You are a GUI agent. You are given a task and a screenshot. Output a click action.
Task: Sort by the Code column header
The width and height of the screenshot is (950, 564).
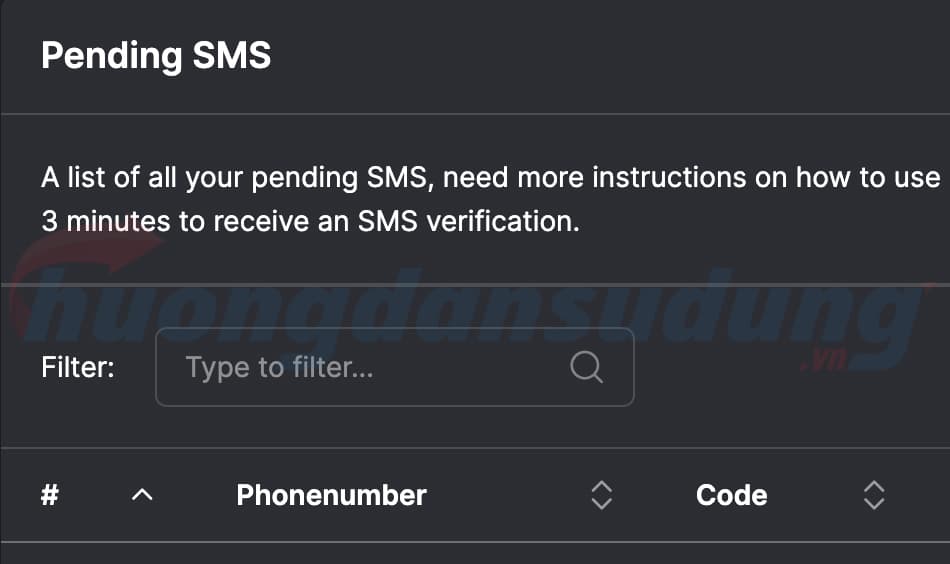[731, 495]
